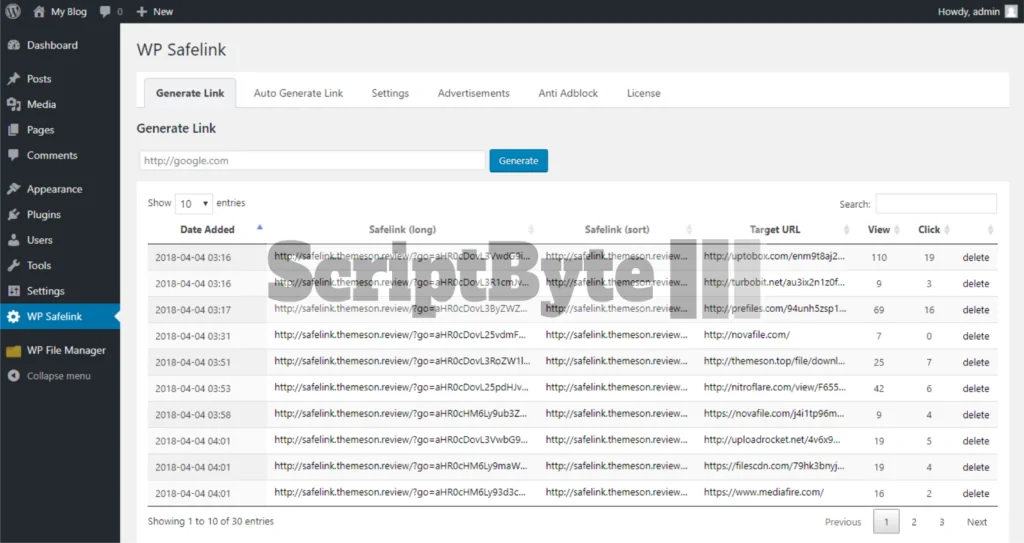
Task: Switch to the Auto Generate Link tab
Action: (298, 94)
